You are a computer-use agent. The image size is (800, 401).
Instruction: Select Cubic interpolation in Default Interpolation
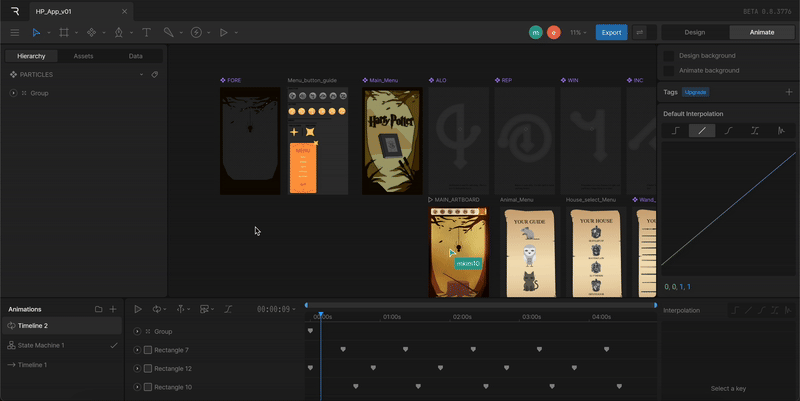point(728,131)
